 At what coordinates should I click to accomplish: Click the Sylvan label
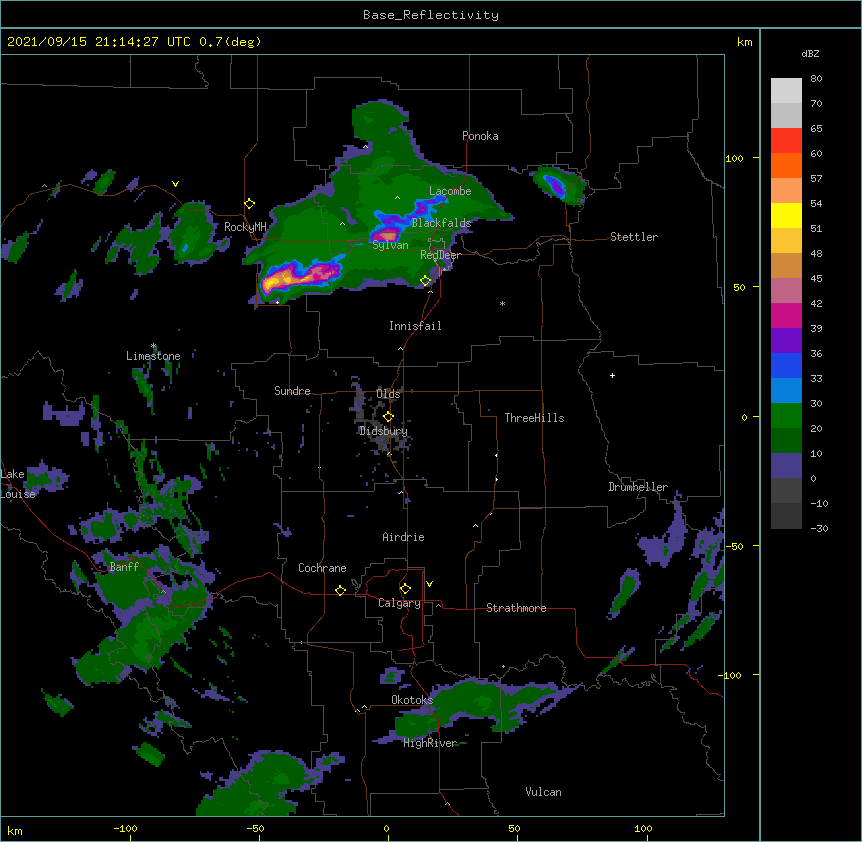point(390,245)
